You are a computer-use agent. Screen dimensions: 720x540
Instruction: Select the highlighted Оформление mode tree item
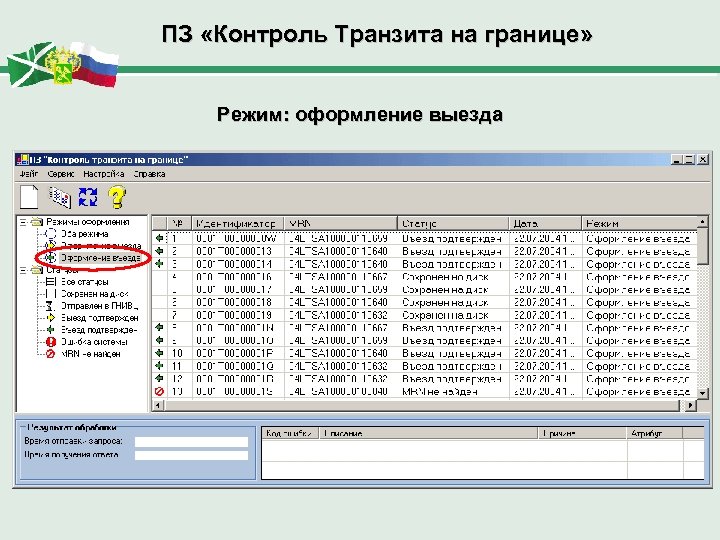pos(101,258)
